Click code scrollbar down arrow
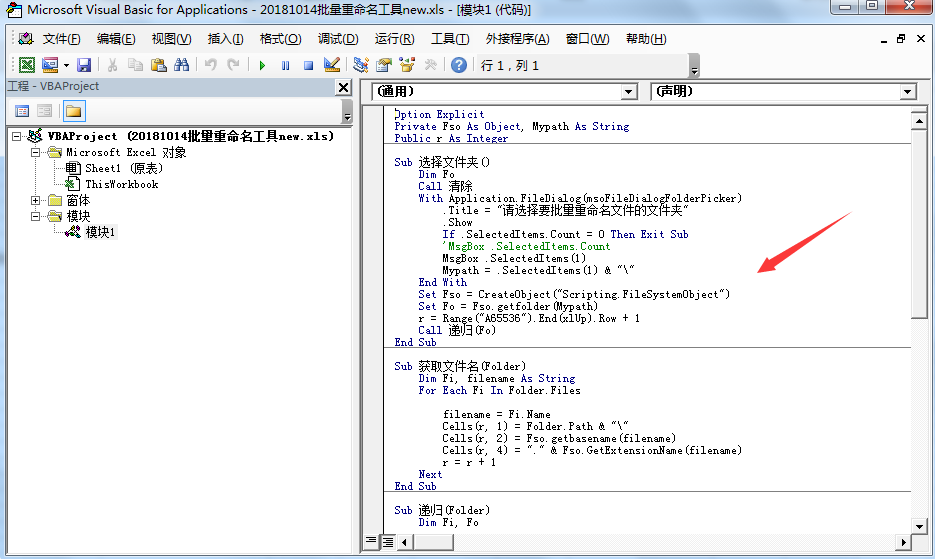Viewport: 935px width, 559px height. pyautogui.click(x=919, y=526)
